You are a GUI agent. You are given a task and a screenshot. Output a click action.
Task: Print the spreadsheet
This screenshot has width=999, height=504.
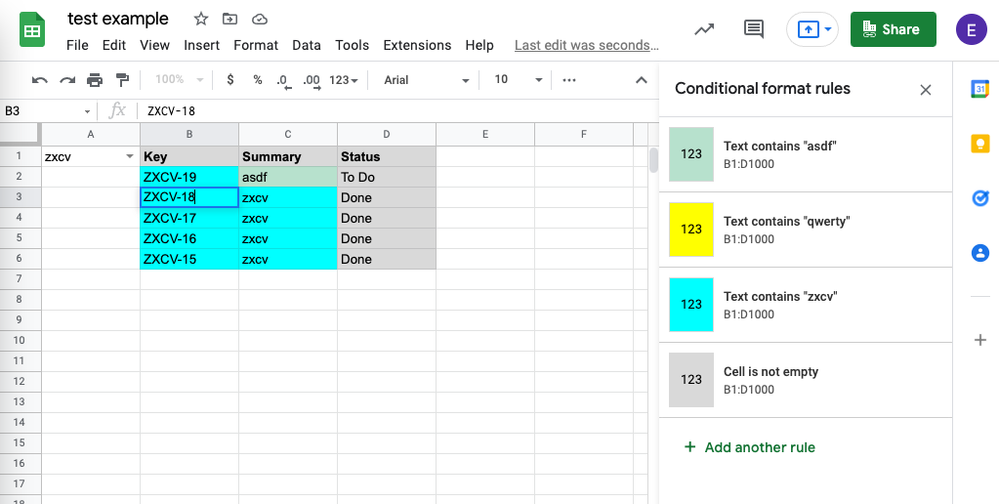[x=94, y=80]
